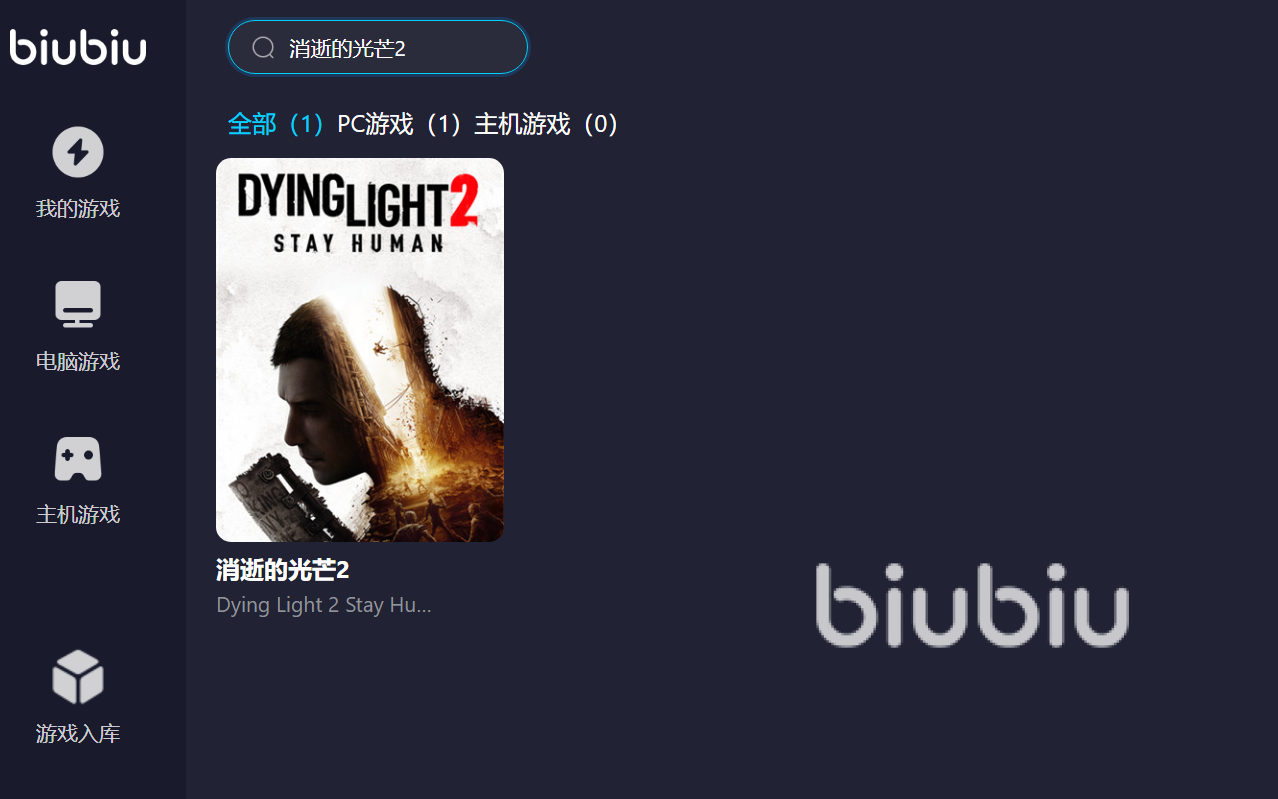Select the 我的游戏 label in the sidebar

click(78, 209)
